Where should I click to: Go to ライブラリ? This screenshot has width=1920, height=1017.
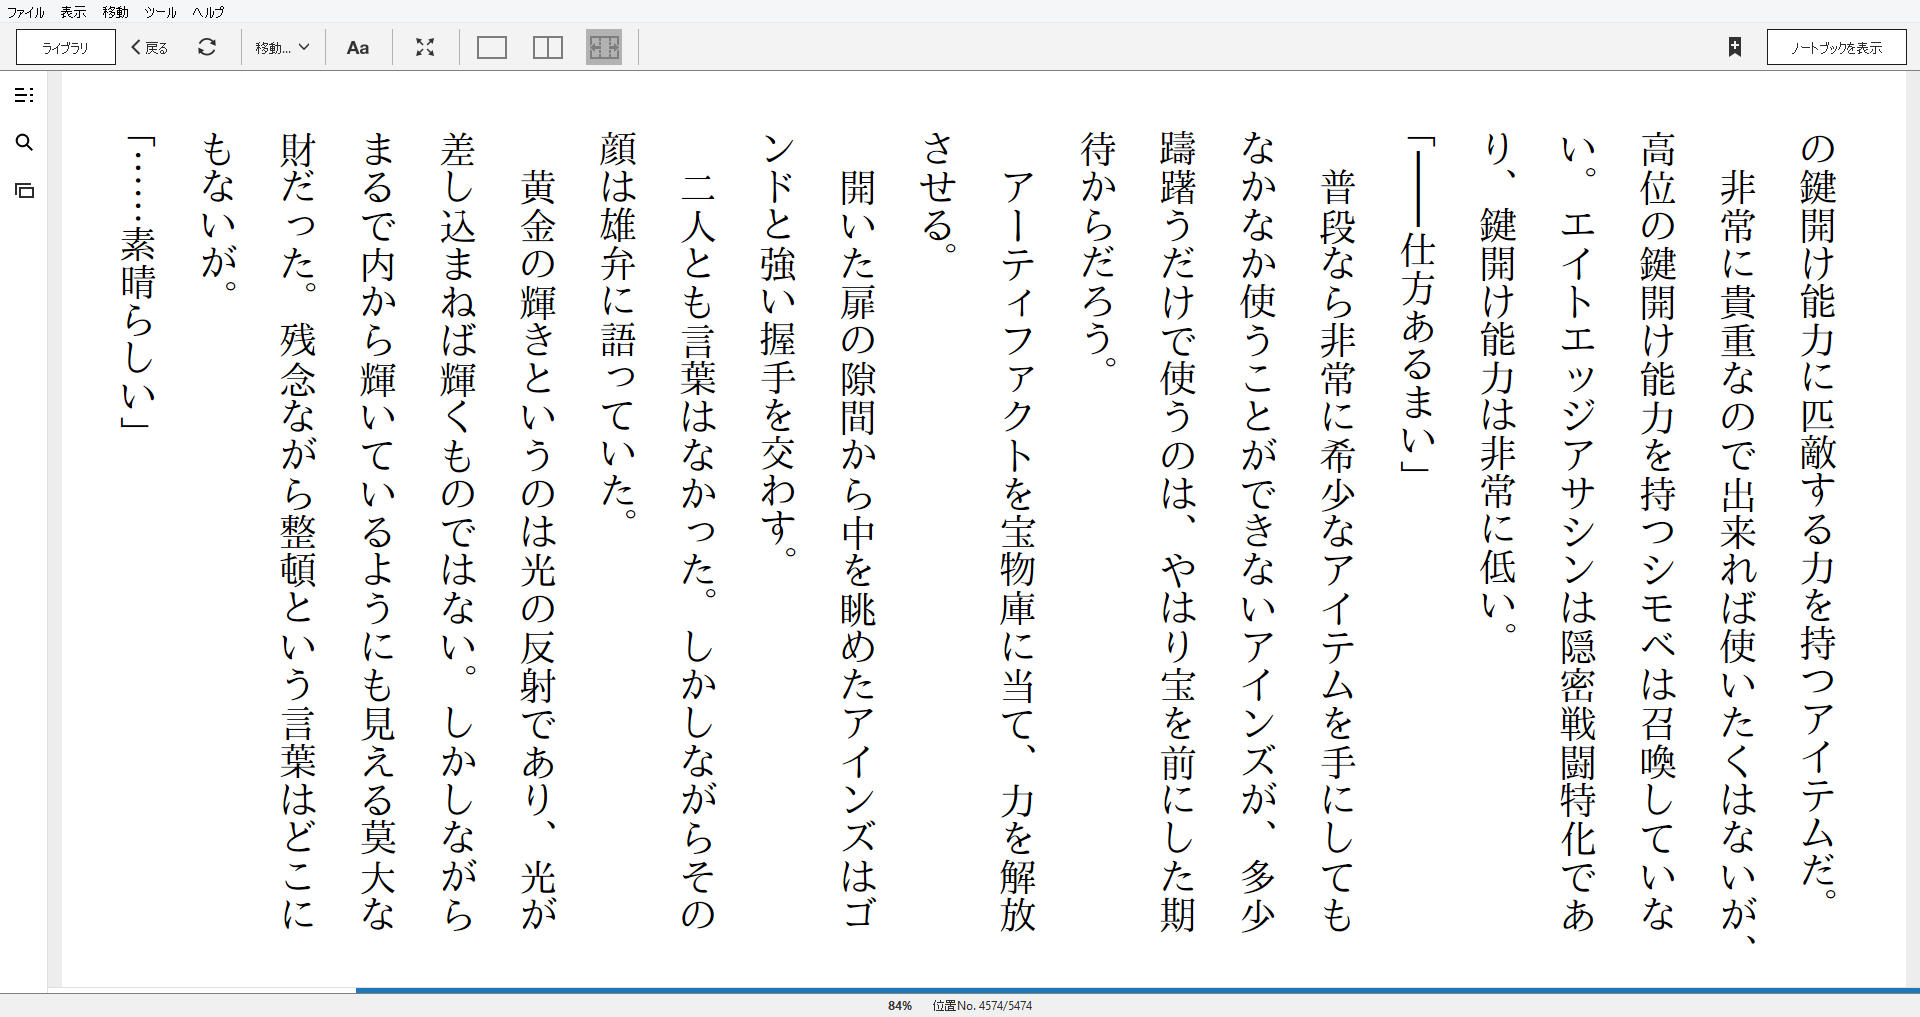click(66, 47)
